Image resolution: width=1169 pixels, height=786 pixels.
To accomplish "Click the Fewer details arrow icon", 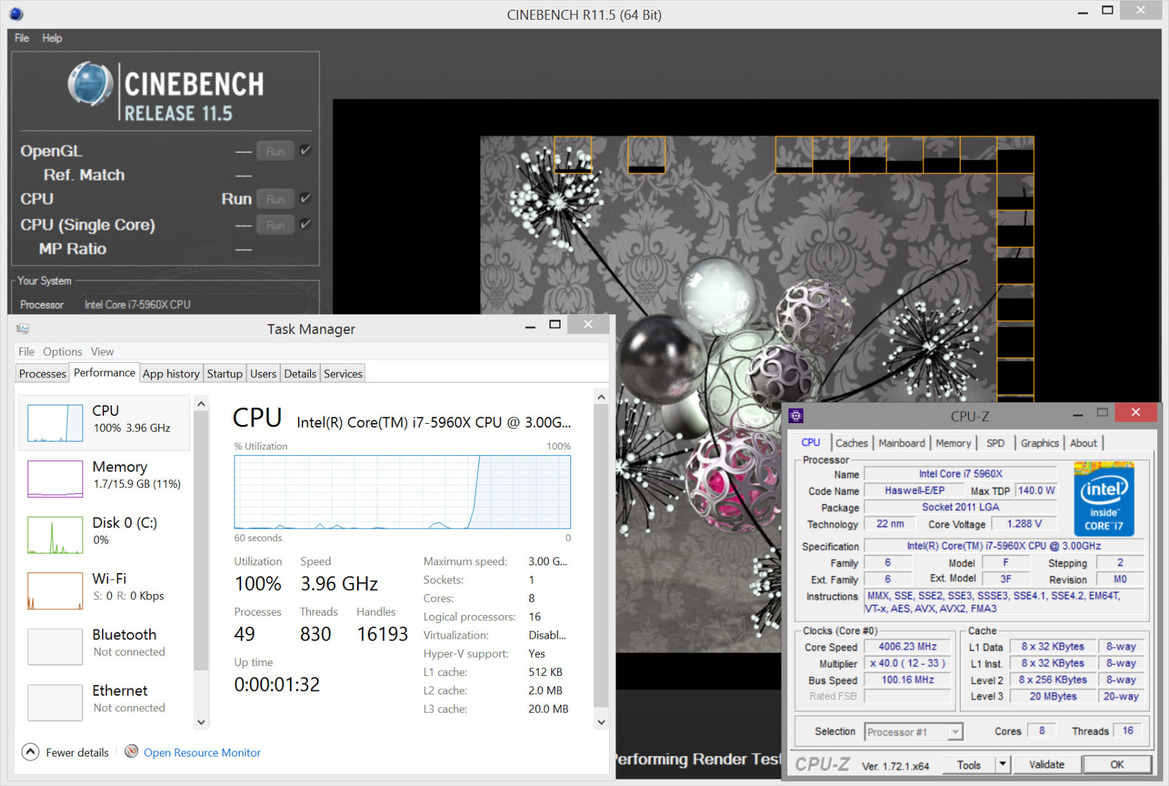I will point(30,752).
